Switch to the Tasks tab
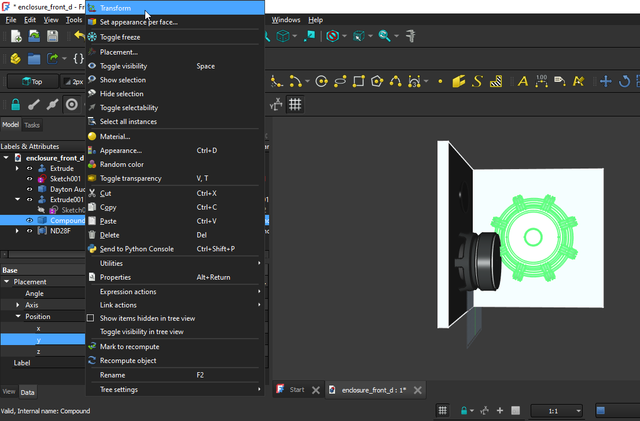This screenshot has height=421, width=640. point(32,125)
